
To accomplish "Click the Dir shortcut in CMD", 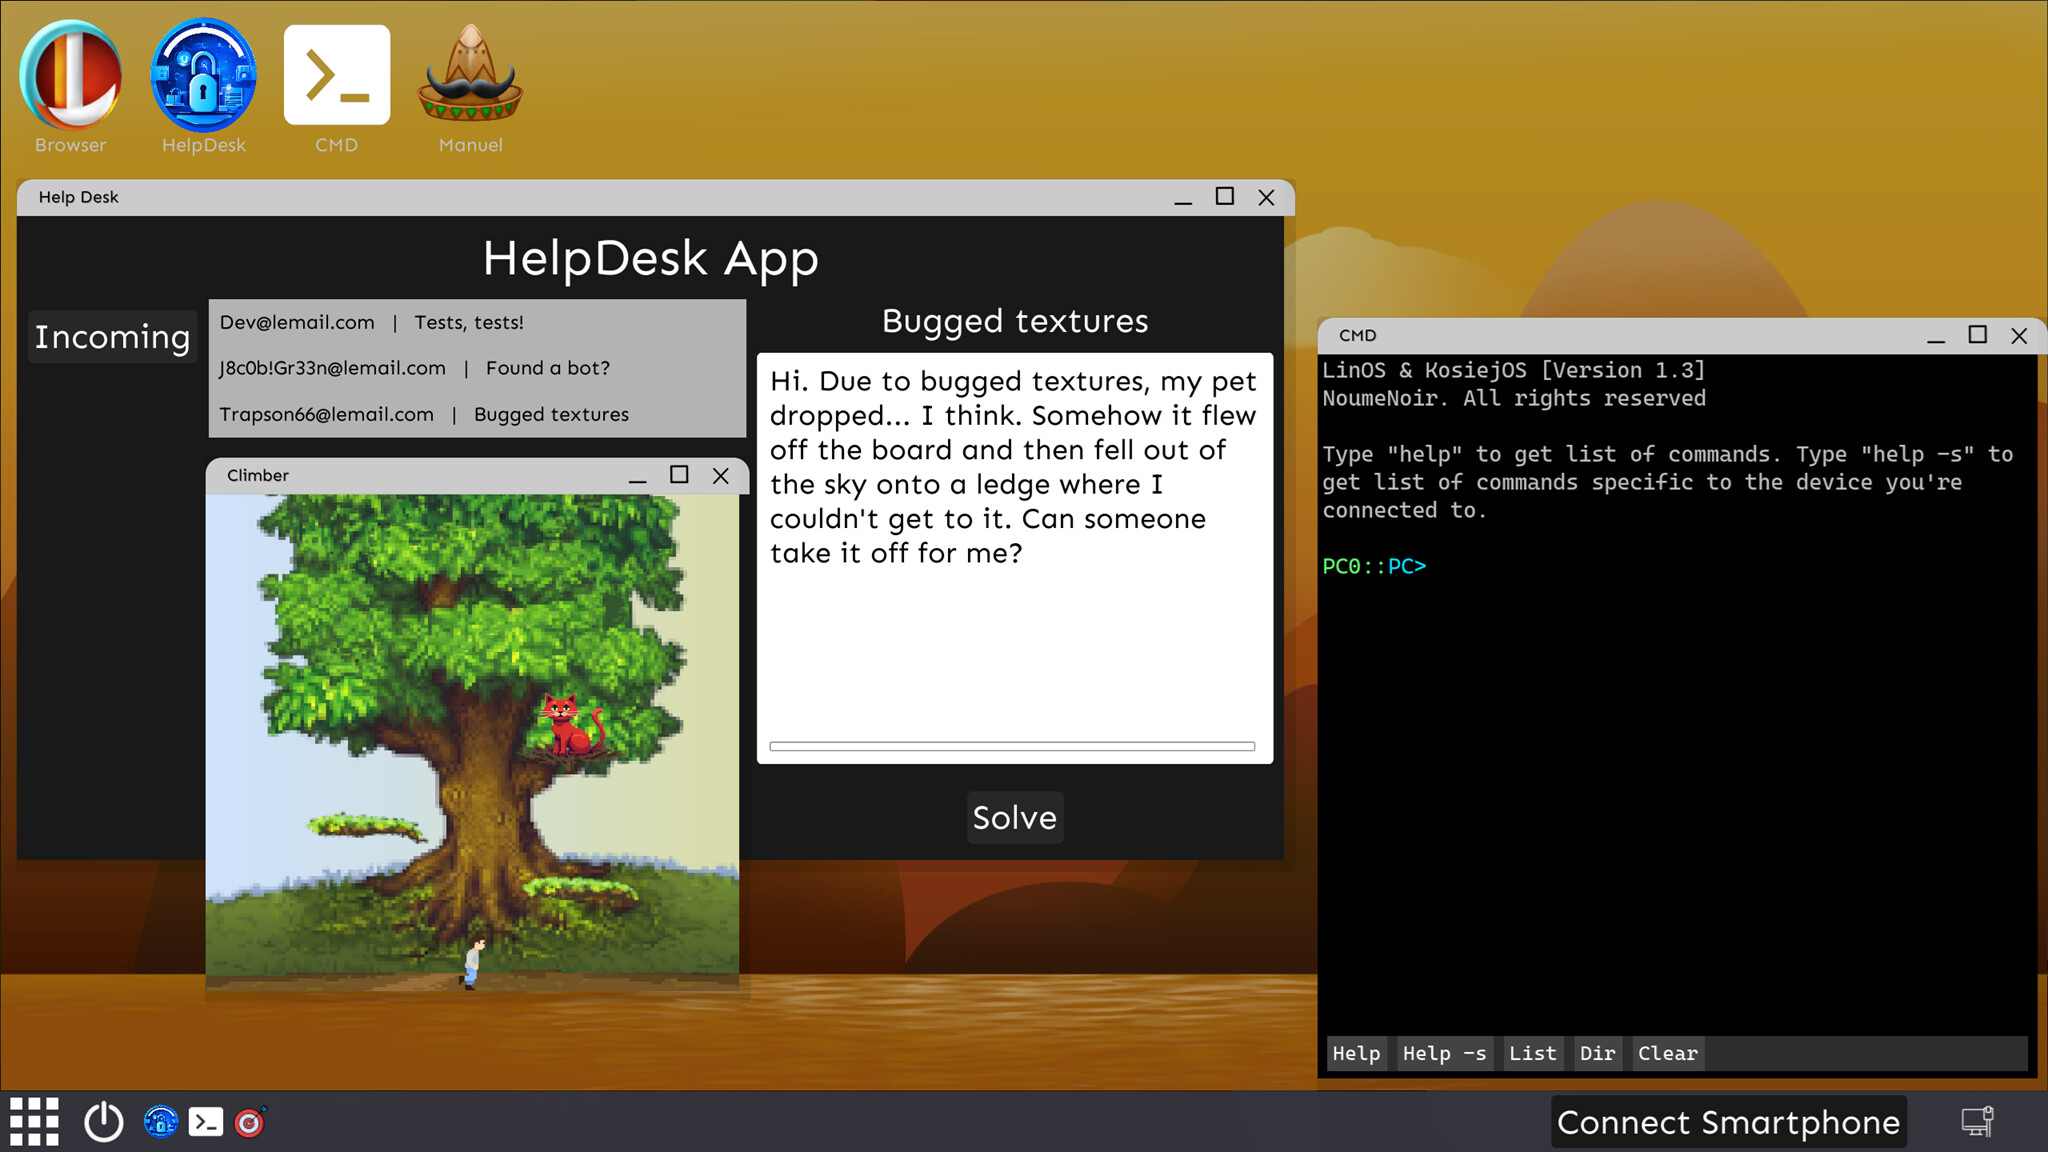I will [1596, 1053].
